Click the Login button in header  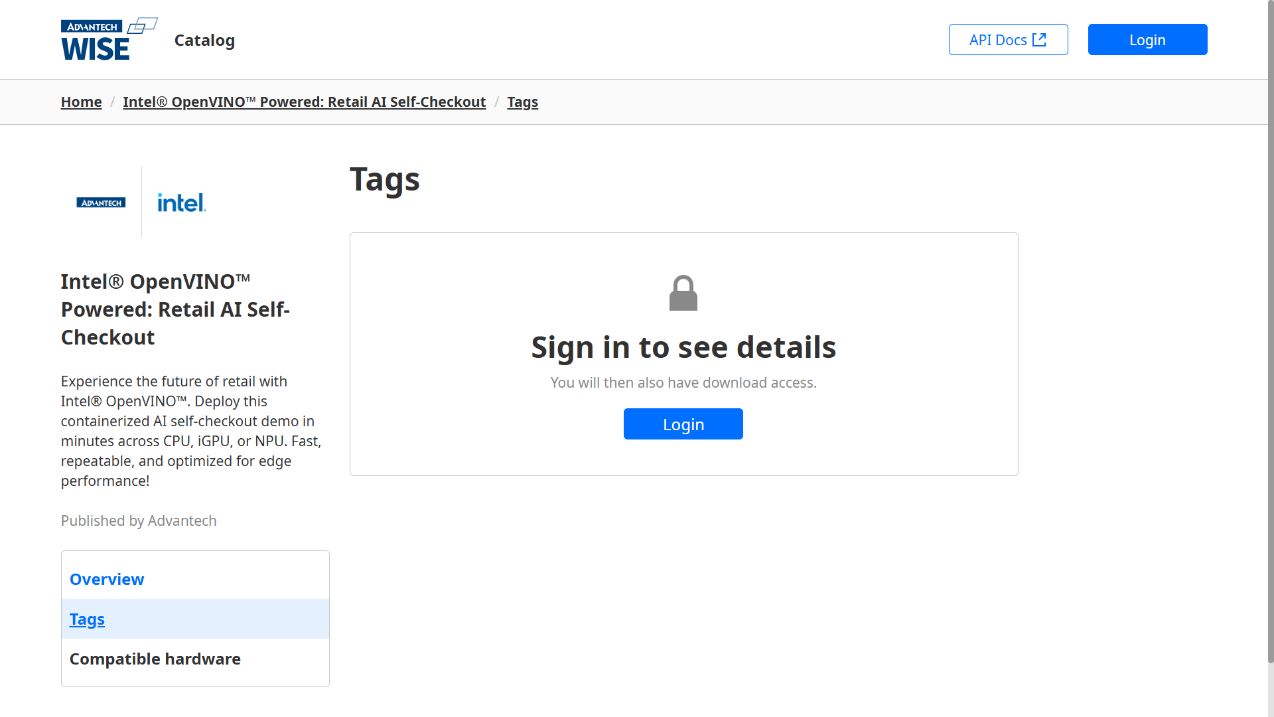point(1147,40)
